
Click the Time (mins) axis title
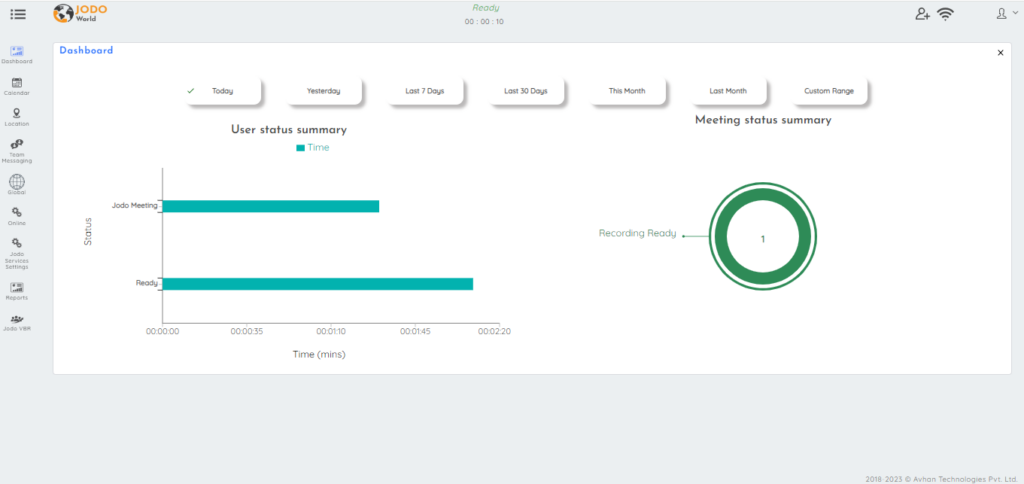[x=319, y=354]
